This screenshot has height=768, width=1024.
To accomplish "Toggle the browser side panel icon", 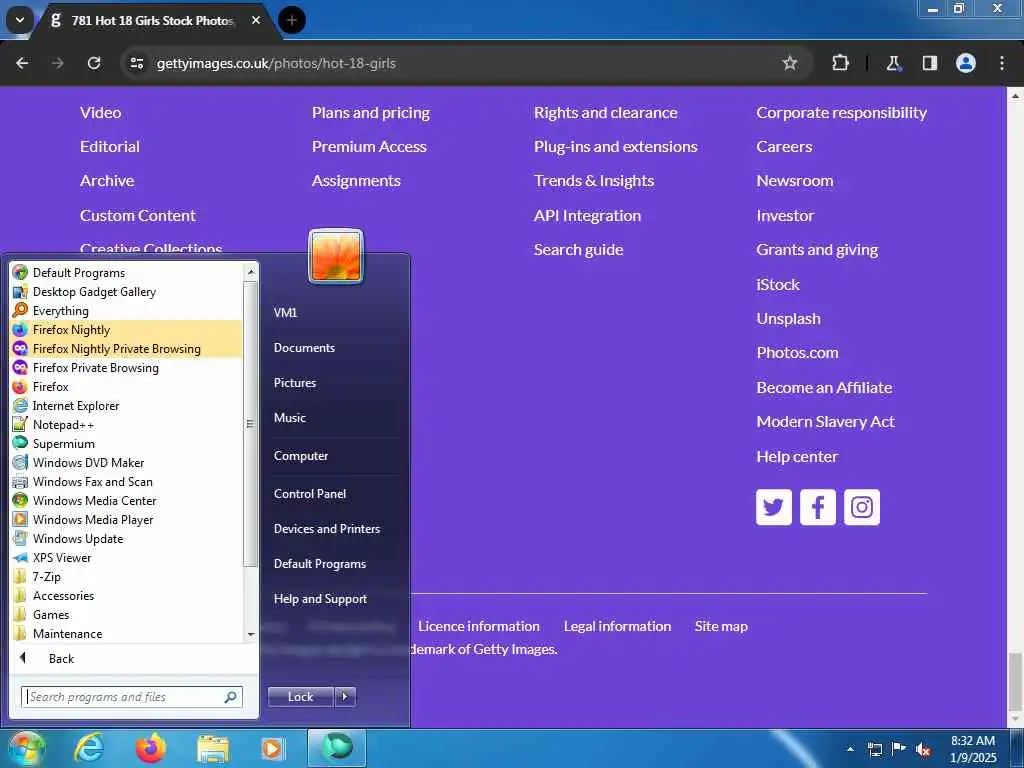I will (929, 63).
